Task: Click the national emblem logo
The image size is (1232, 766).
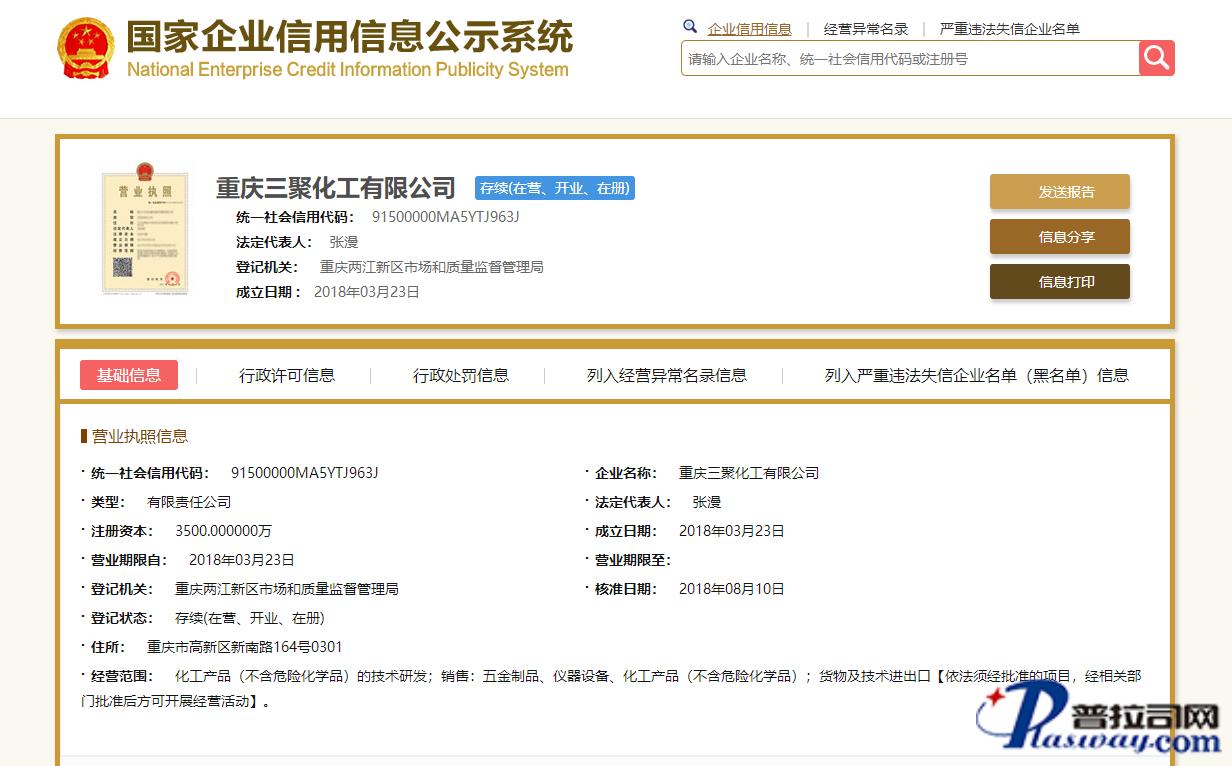Action: (x=86, y=47)
